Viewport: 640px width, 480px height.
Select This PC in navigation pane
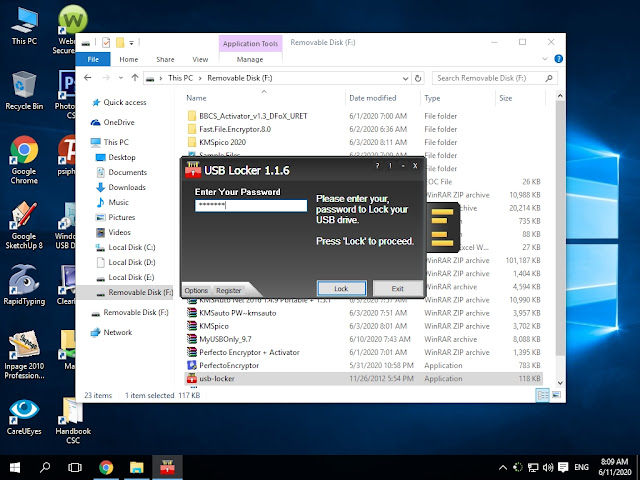pos(116,142)
